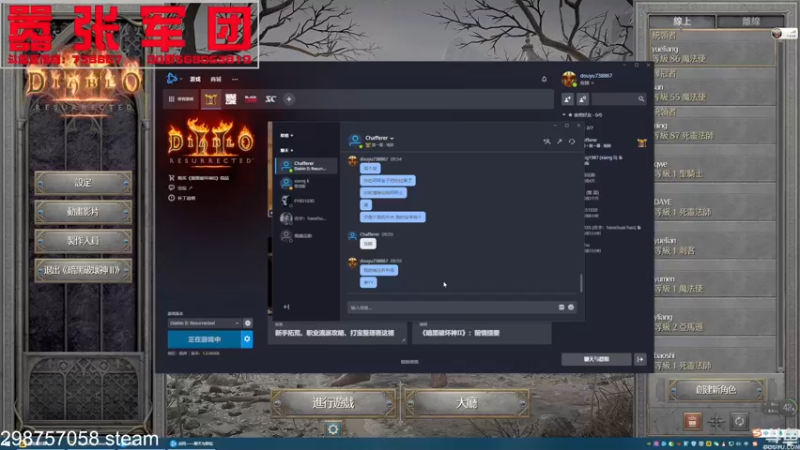
Task: Select the Diablo II Resurrected game tab icon
Action: 211,99
